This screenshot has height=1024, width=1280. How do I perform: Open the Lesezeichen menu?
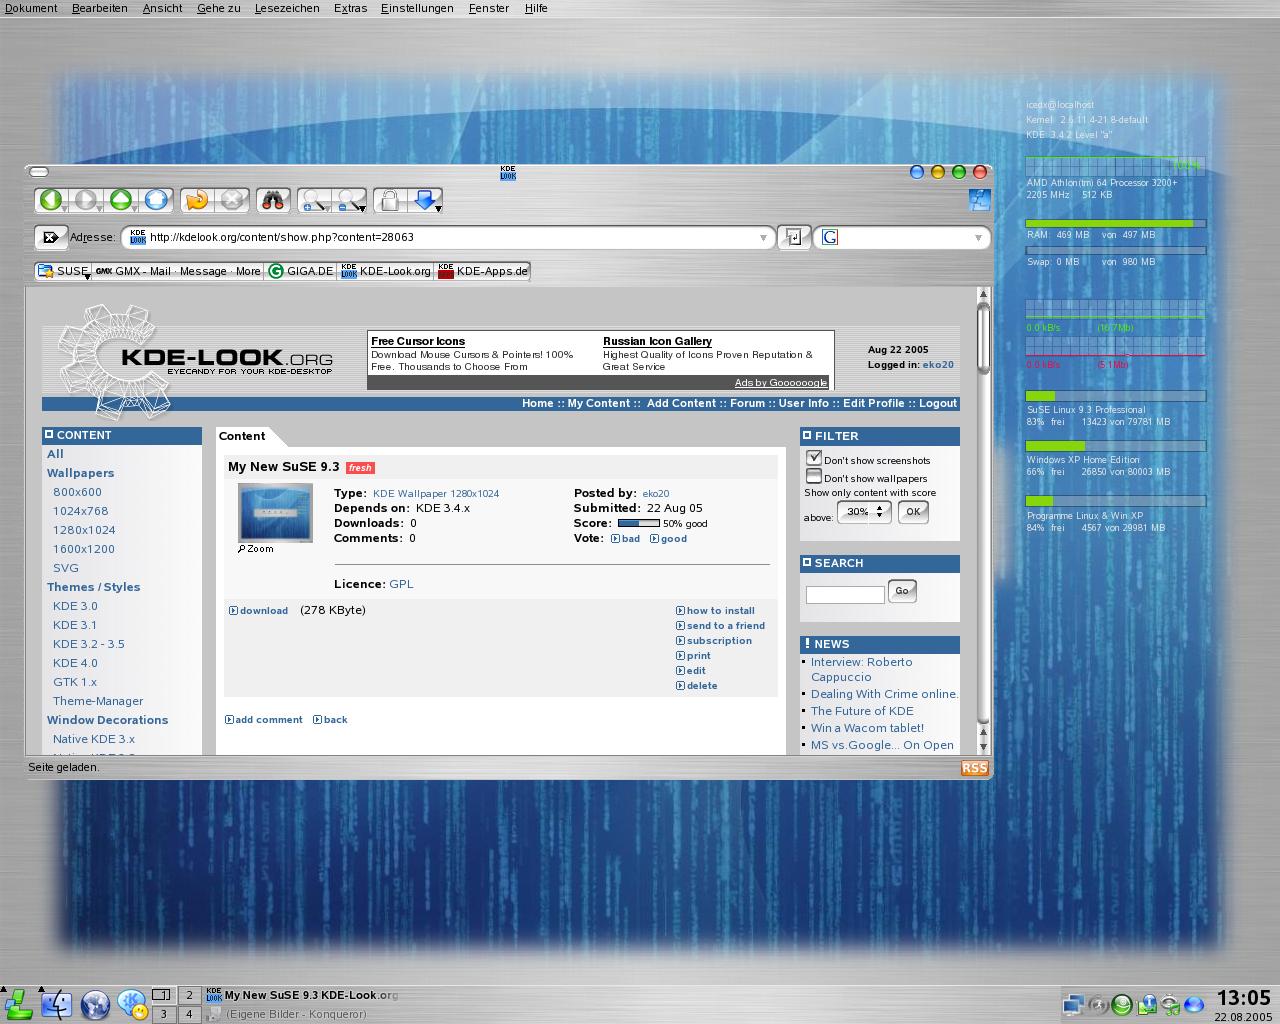pyautogui.click(x=287, y=8)
